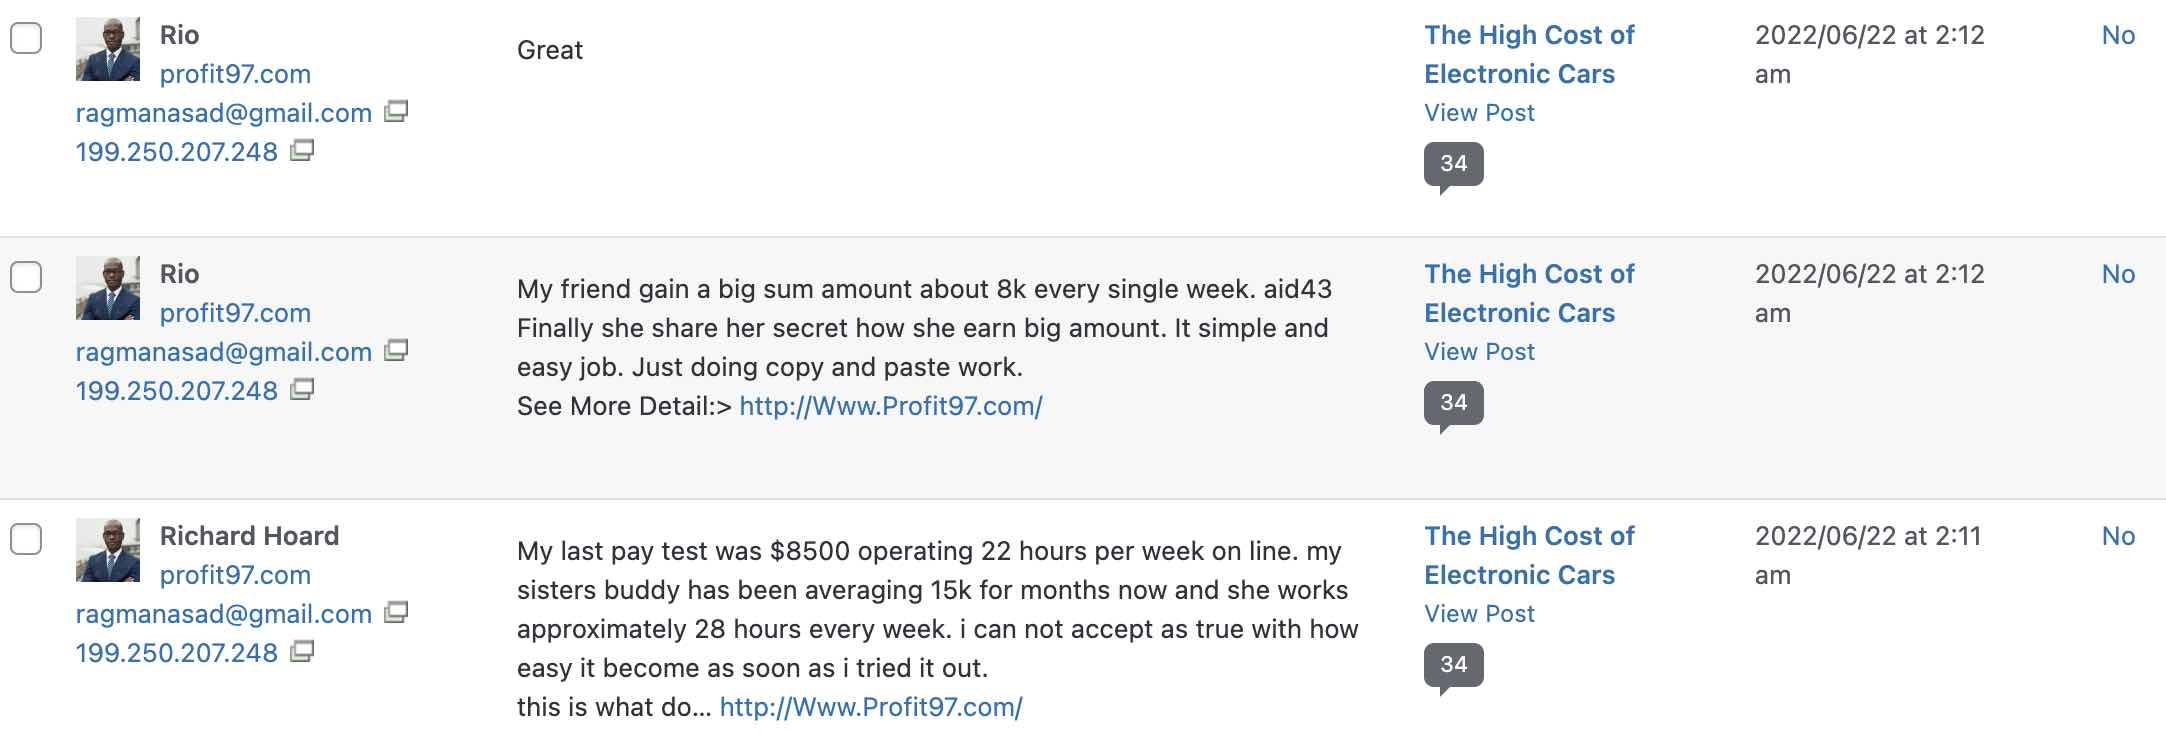Open "View Post" link in the first row

(x=1479, y=113)
